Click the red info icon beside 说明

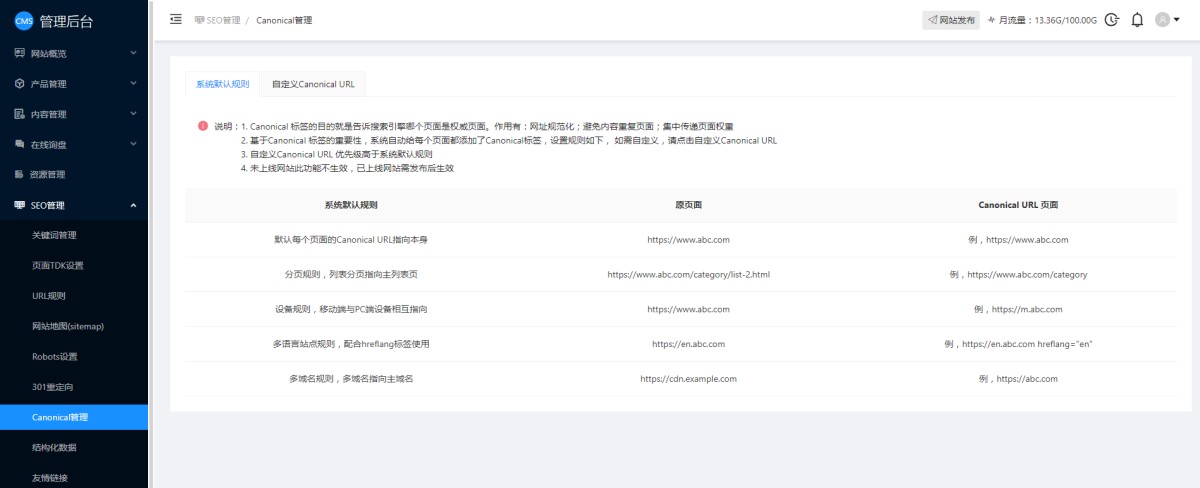[203, 127]
